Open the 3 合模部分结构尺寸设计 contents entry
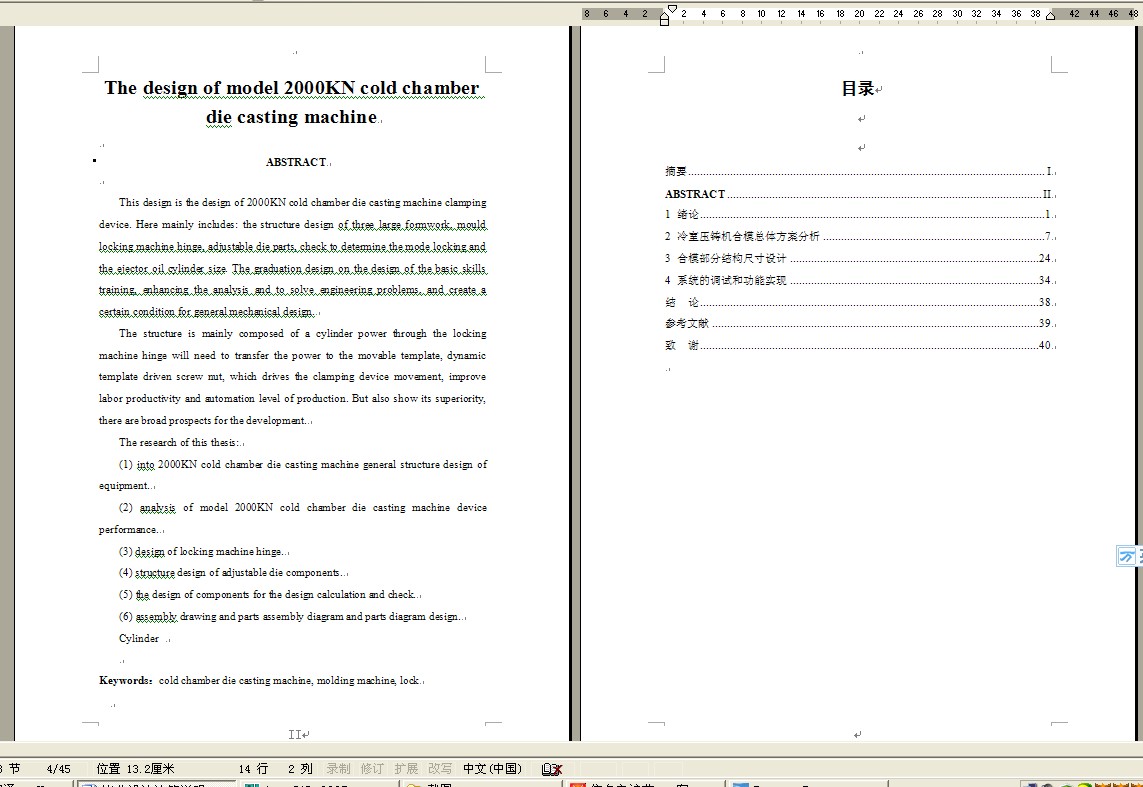1143x787 pixels. (860, 258)
